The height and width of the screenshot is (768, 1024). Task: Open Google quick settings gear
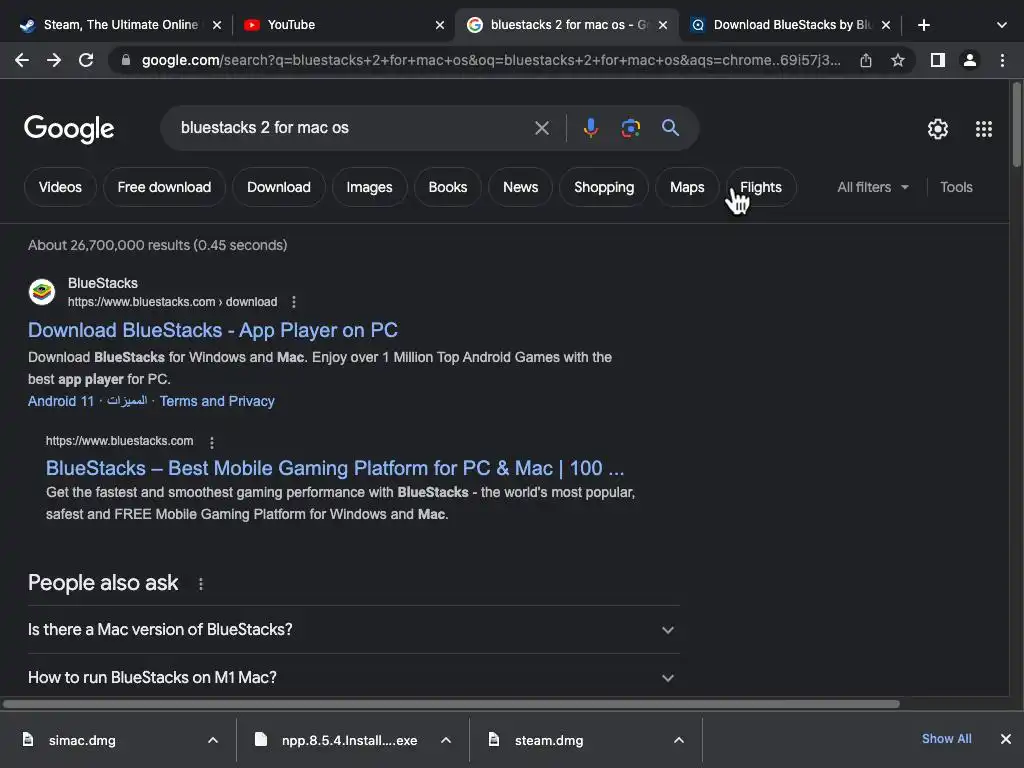(x=937, y=129)
